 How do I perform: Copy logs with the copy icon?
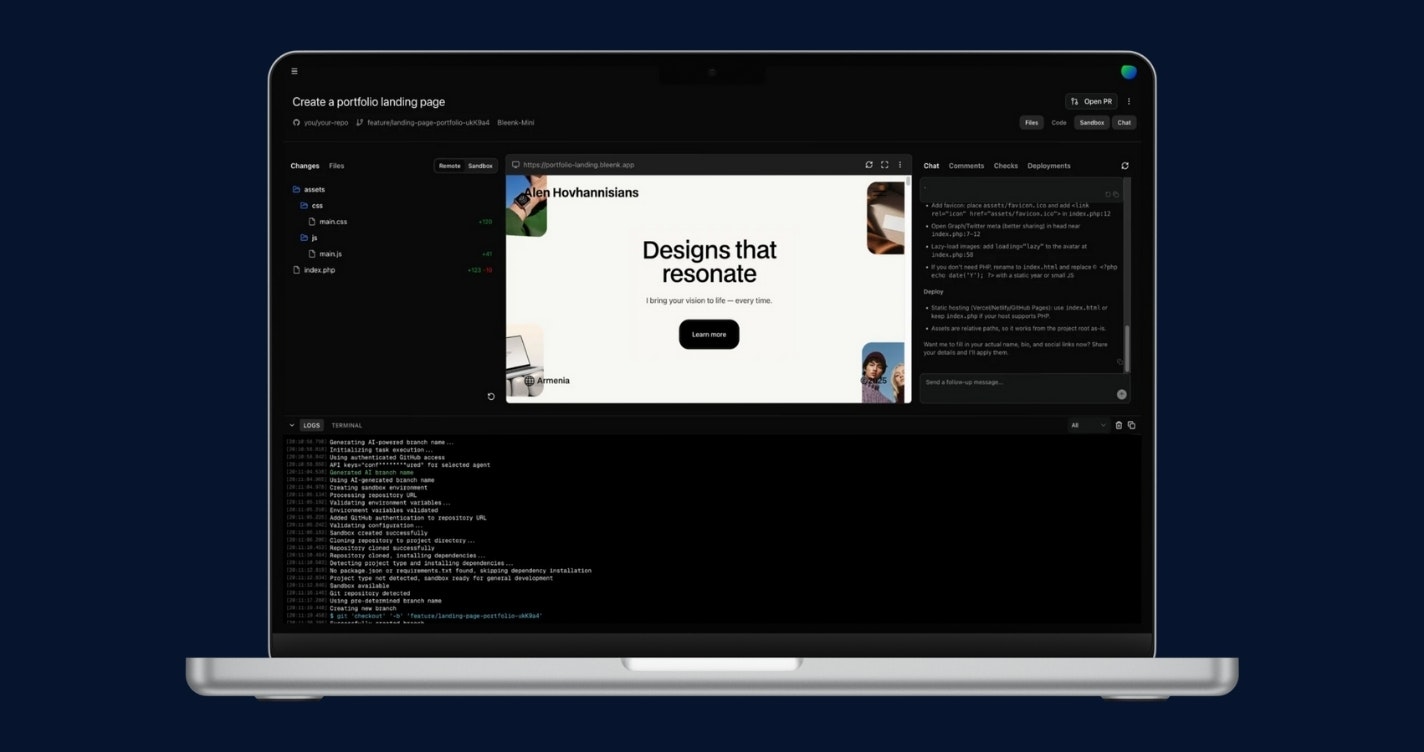tap(1131, 425)
